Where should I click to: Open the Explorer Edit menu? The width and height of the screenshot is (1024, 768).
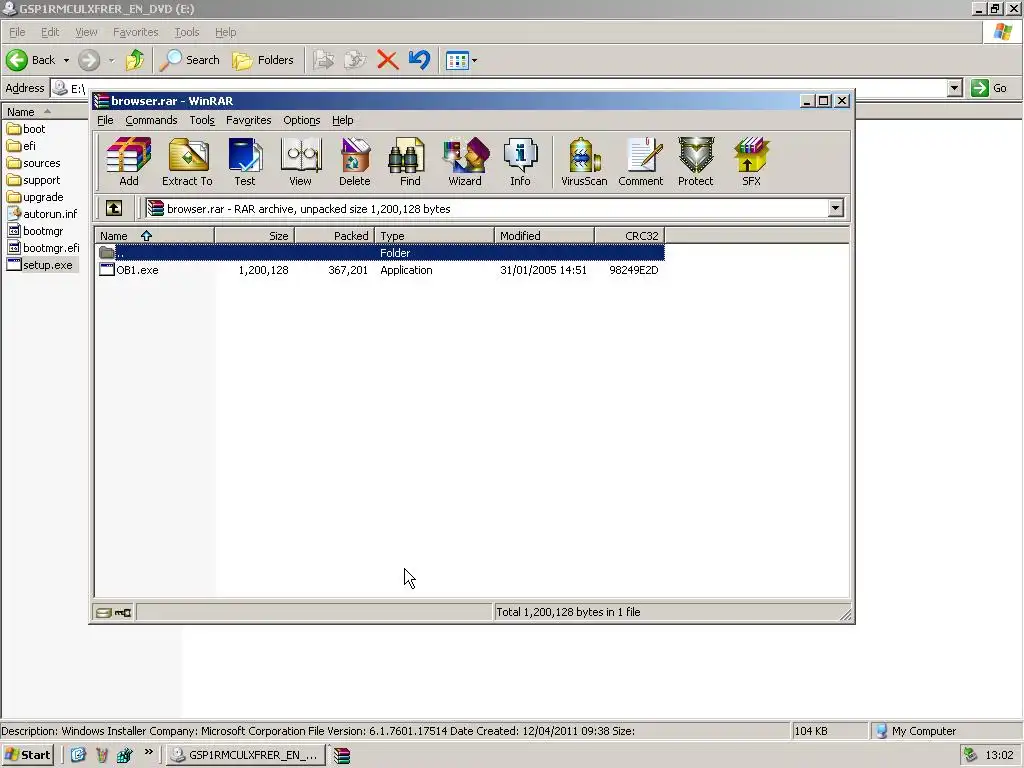pos(50,32)
